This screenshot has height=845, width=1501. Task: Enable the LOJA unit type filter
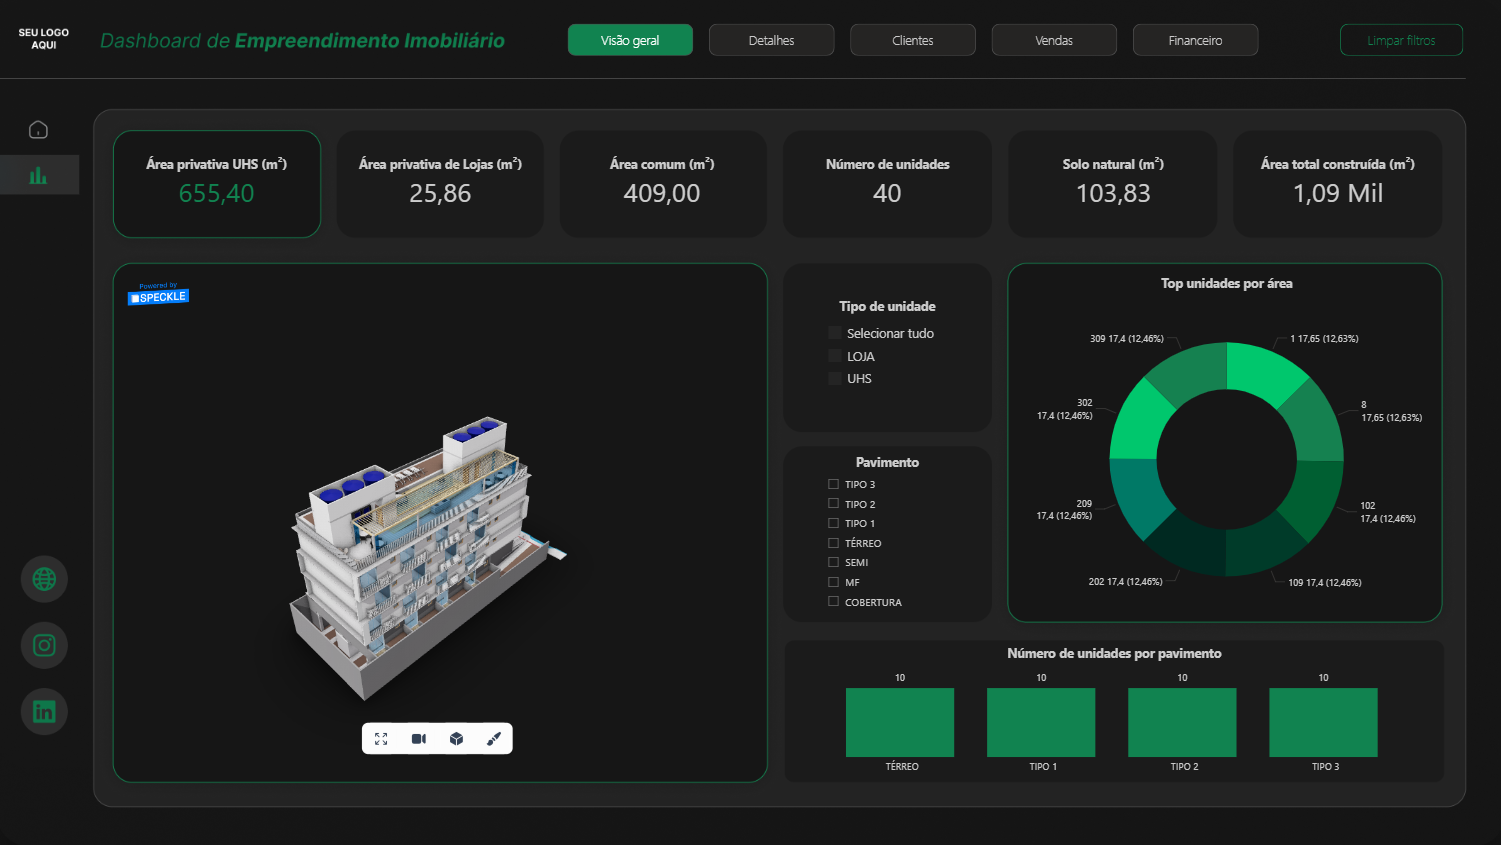[x=836, y=355]
